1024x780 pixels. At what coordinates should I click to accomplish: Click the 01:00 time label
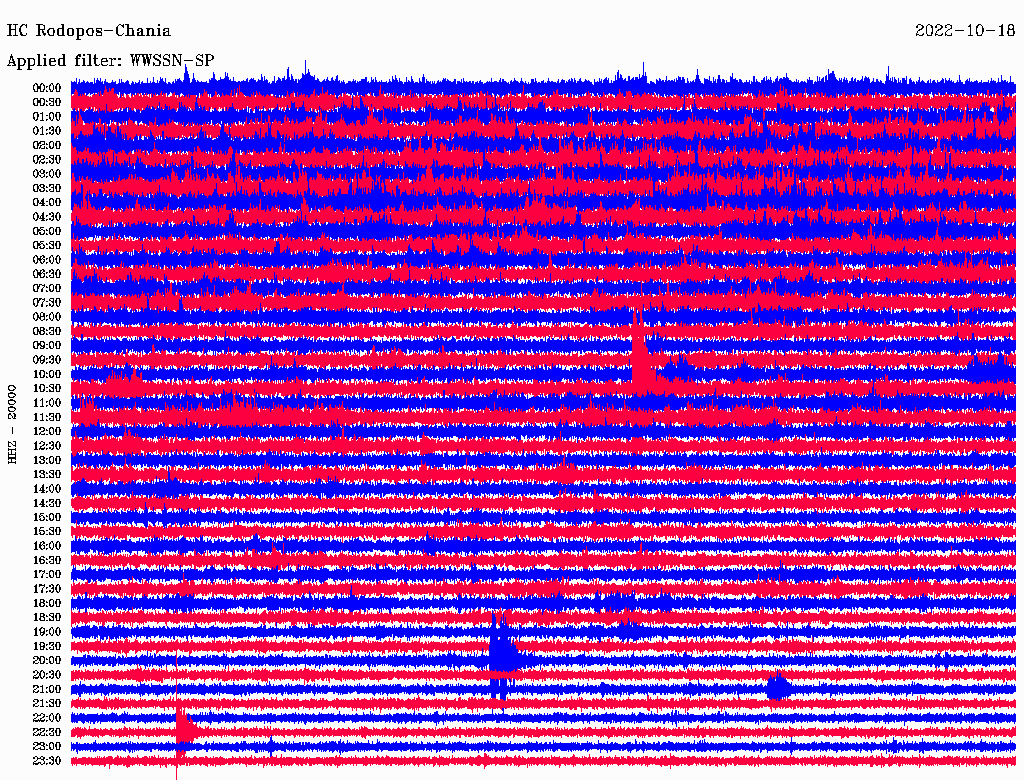[47, 116]
